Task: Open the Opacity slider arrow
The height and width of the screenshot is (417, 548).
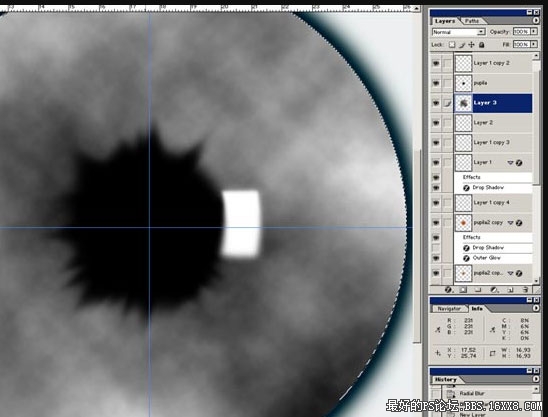Action: pyautogui.click(x=534, y=31)
